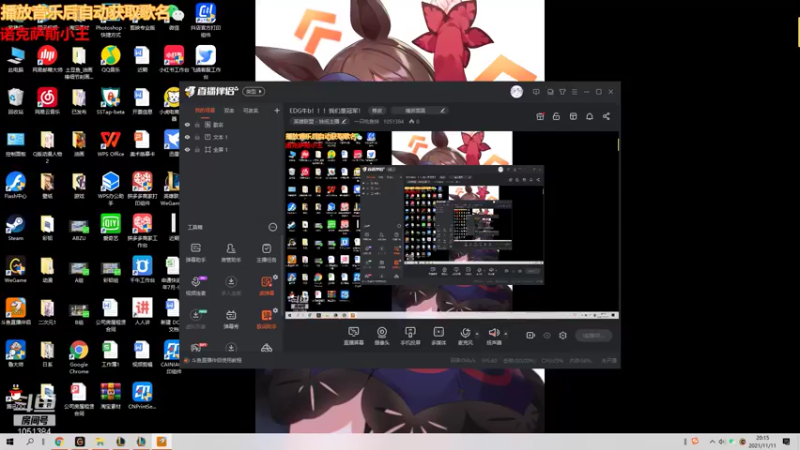This screenshot has width=800, height=450.
Task: Open the 弹幕秀 tool
Action: coord(231,319)
